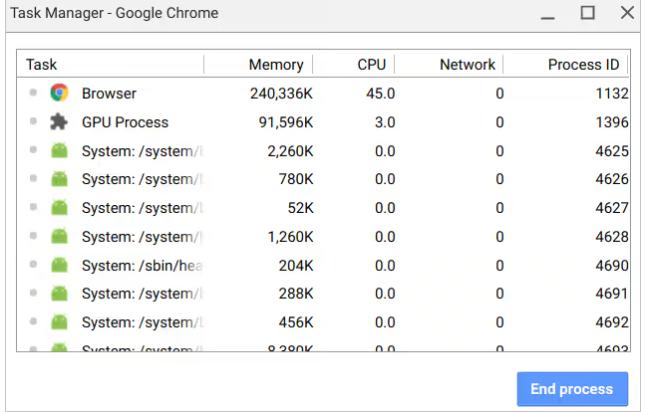655x412 pixels.
Task: Click process ID 4627
Action: pyautogui.click(x=612, y=208)
